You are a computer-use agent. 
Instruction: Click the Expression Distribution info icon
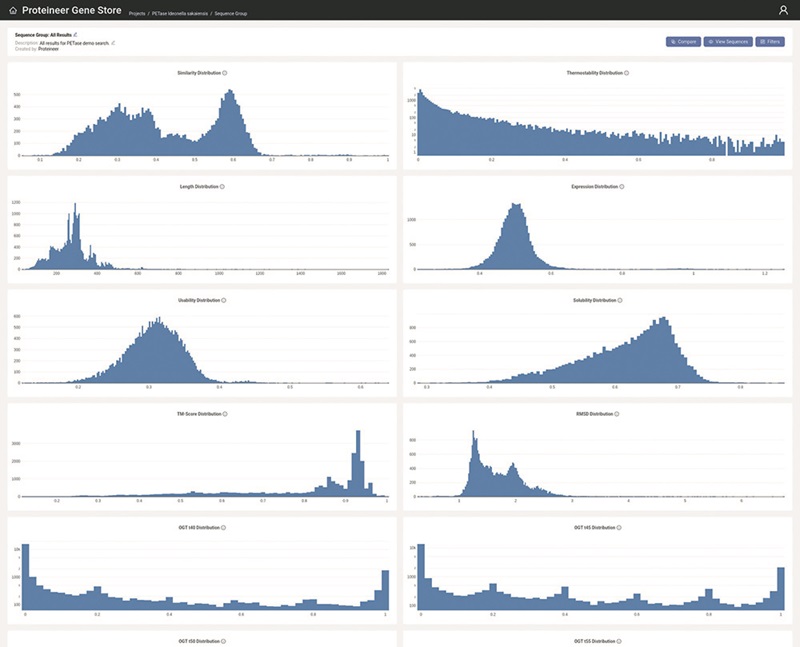click(622, 186)
